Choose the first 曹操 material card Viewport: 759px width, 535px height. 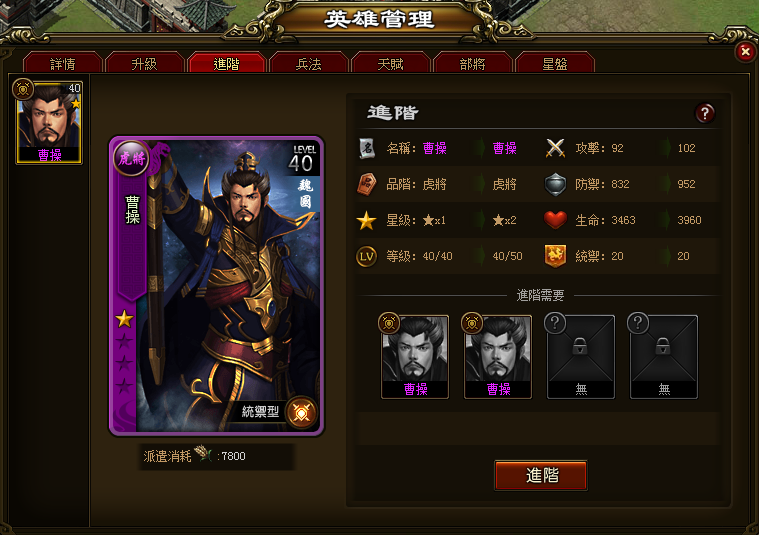point(415,357)
